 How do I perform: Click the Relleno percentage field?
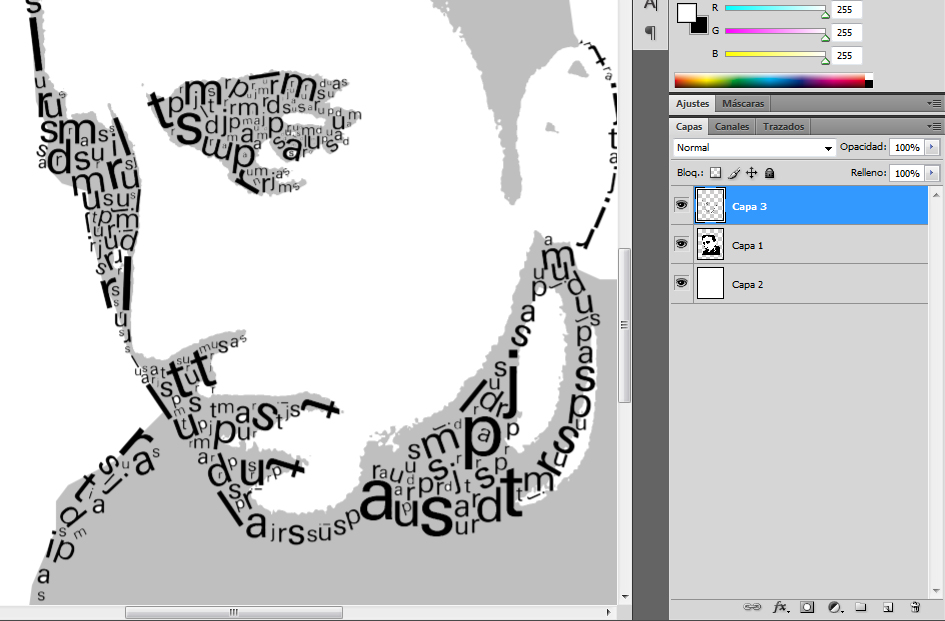907,173
